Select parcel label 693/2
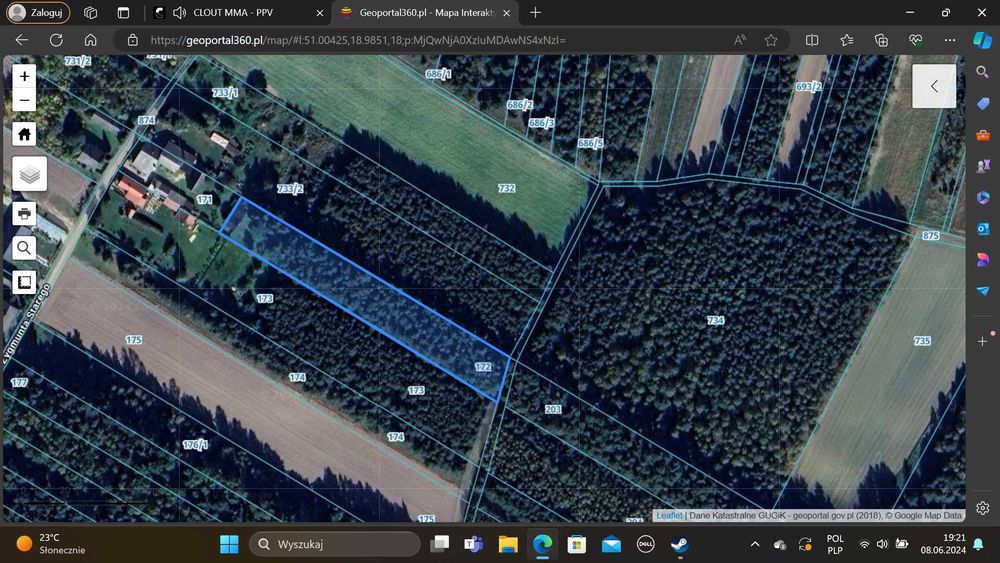The width and height of the screenshot is (1000, 563). point(808,86)
